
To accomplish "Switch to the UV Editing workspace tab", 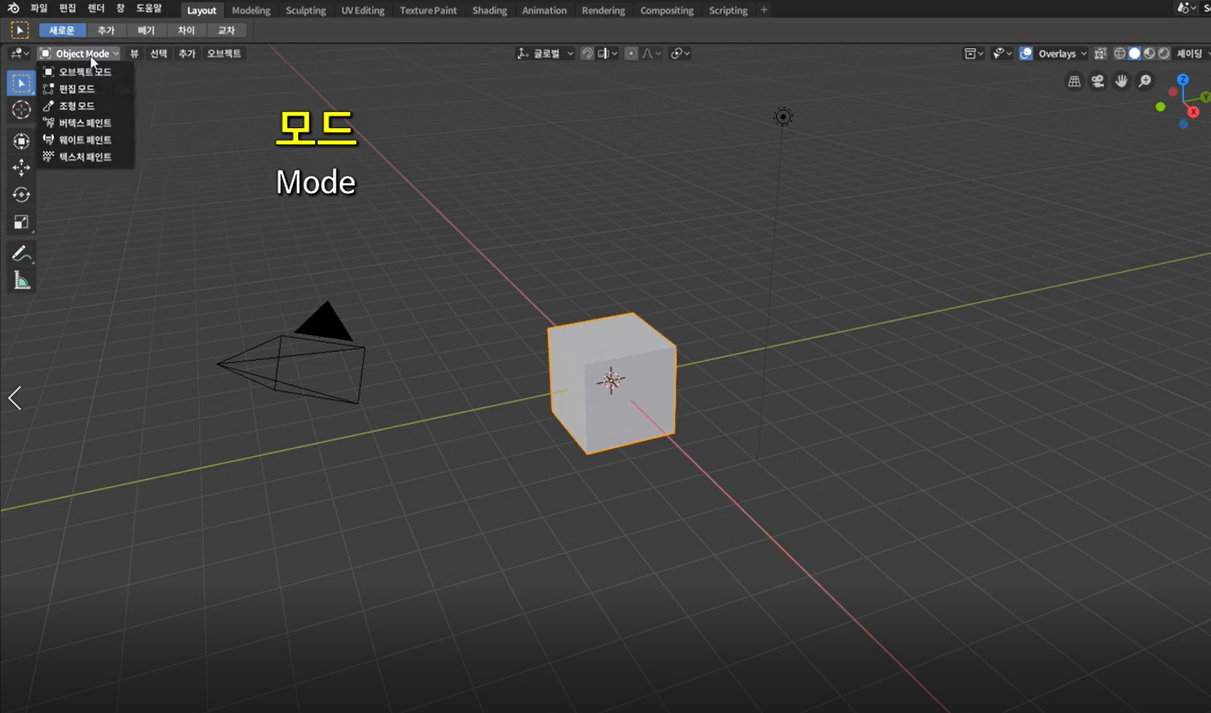I will pyautogui.click(x=363, y=10).
